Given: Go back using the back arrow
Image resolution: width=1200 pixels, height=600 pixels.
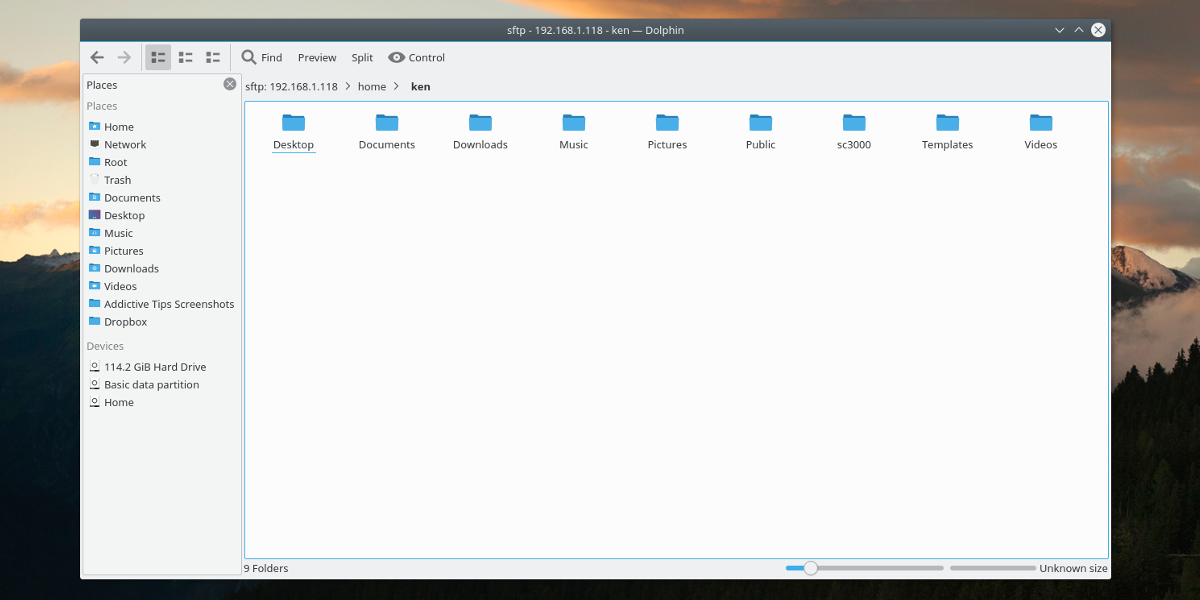Looking at the screenshot, I should [97, 58].
